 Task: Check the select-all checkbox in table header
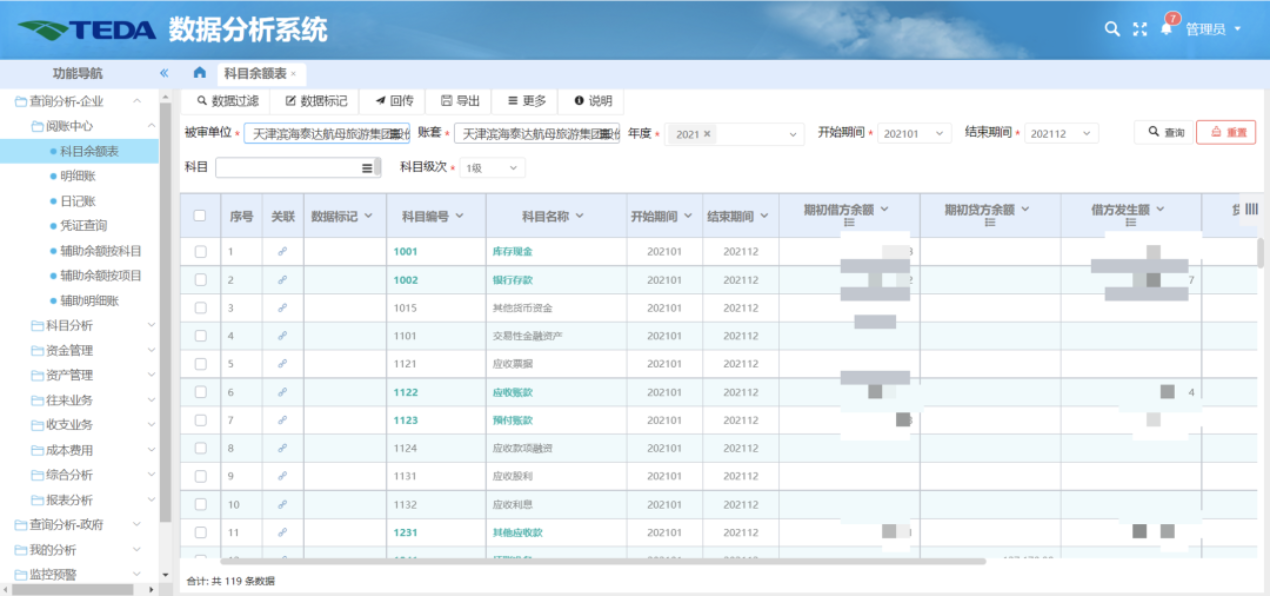[x=200, y=216]
